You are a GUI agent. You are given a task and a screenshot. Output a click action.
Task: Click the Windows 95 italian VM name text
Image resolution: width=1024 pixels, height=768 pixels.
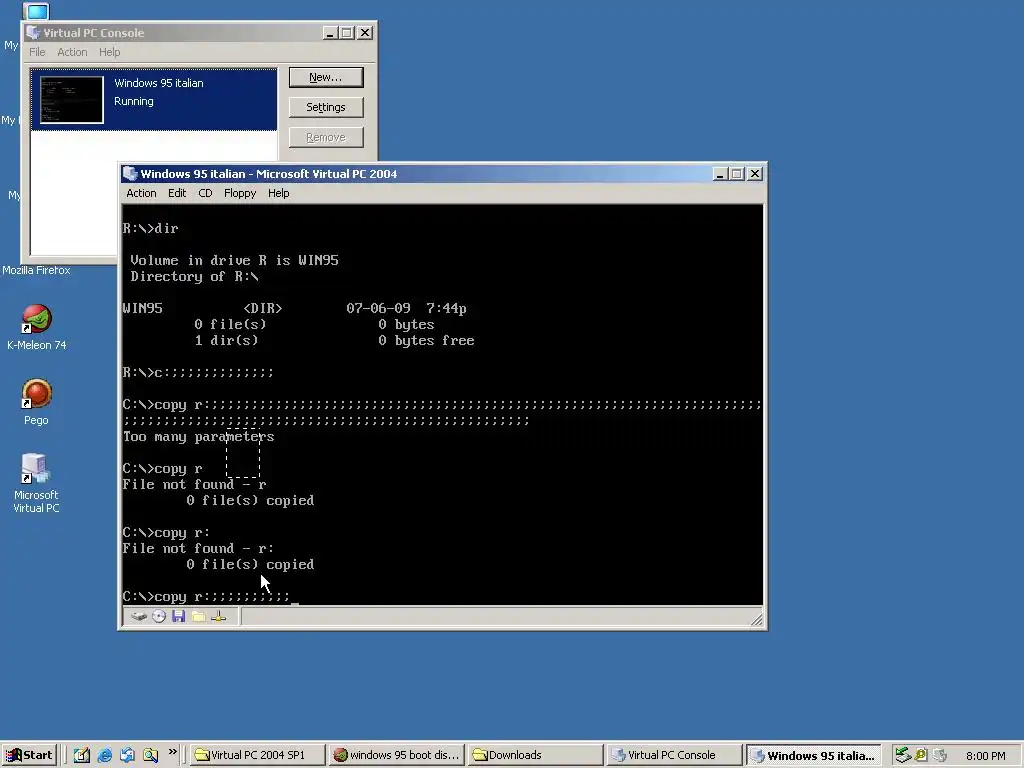(159, 83)
